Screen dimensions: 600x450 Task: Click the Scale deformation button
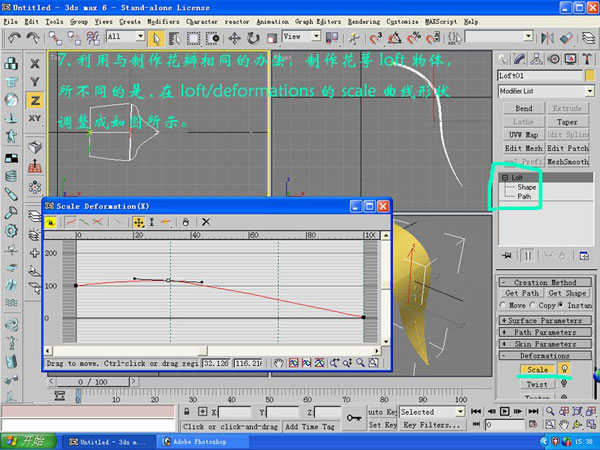[537, 369]
